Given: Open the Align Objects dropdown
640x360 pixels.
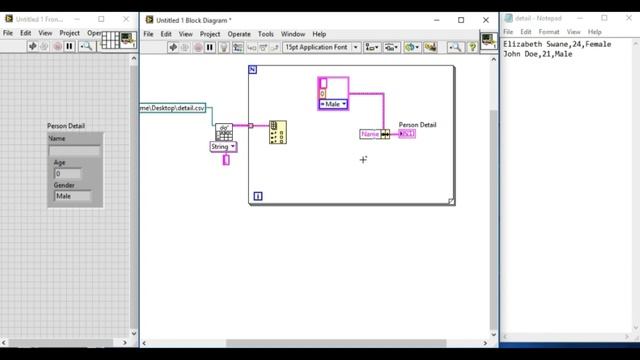Looking at the screenshot, I should pos(372,47).
